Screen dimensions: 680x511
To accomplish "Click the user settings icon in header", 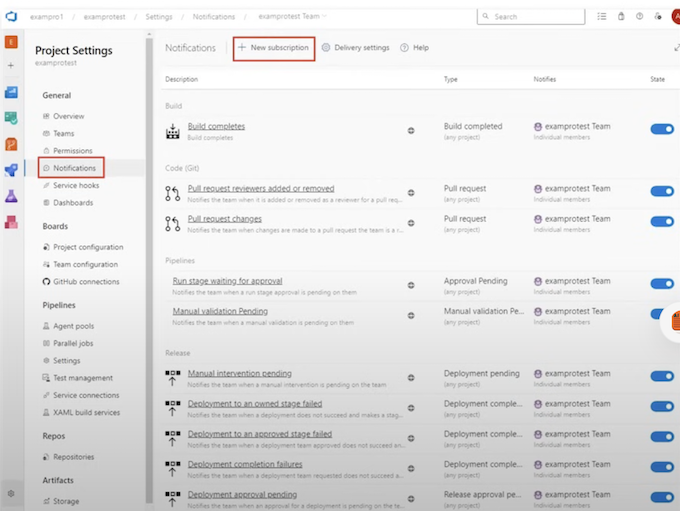I will pos(658,17).
